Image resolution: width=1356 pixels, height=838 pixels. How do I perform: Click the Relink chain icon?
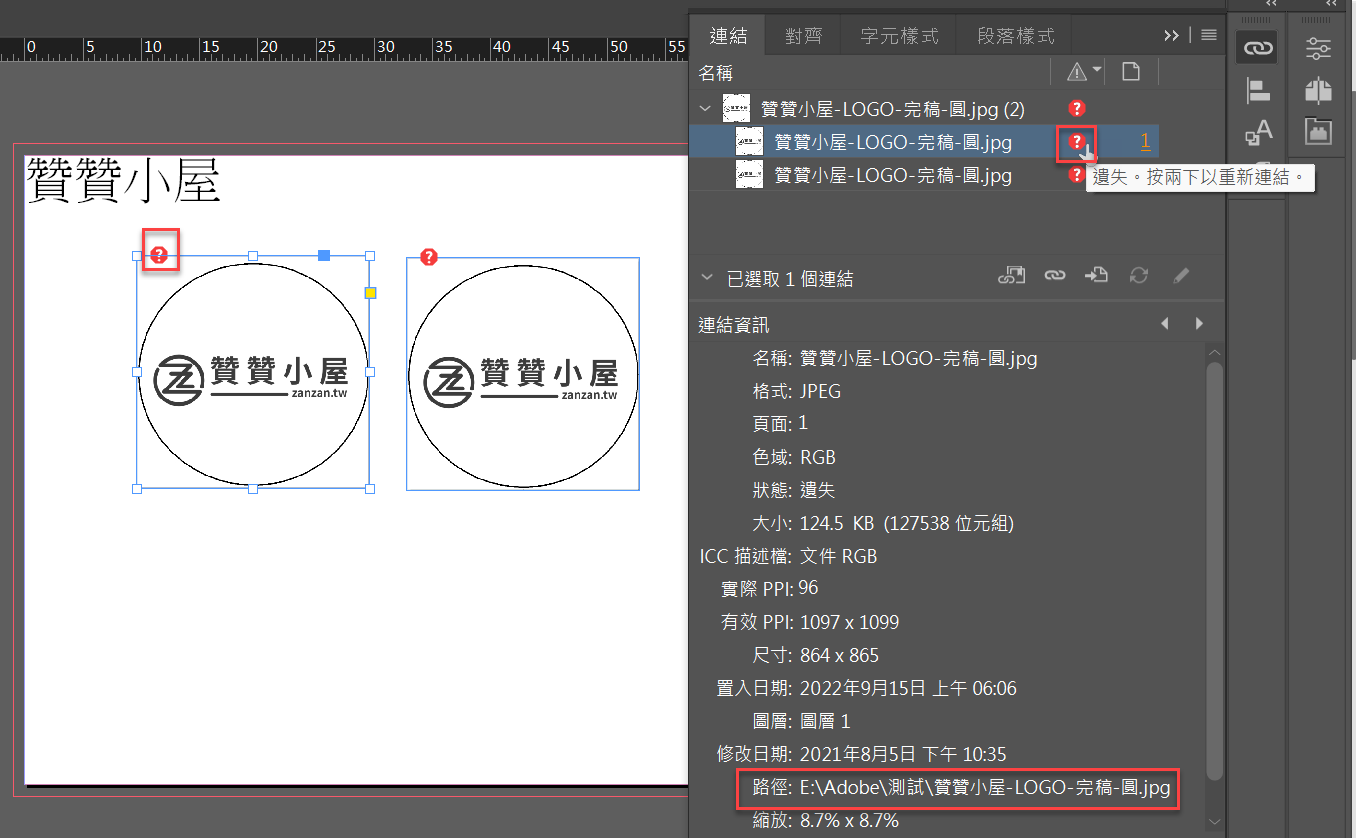[1054, 276]
